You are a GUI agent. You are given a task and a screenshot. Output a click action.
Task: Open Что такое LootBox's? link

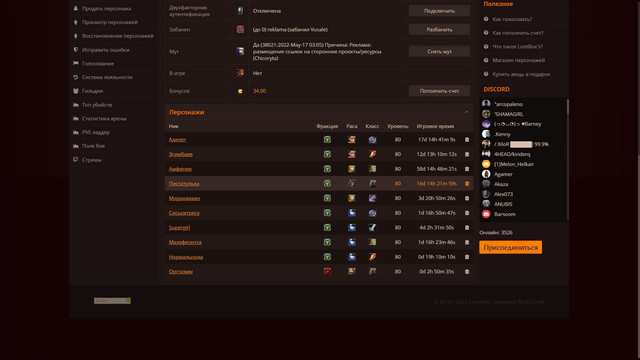(x=518, y=47)
